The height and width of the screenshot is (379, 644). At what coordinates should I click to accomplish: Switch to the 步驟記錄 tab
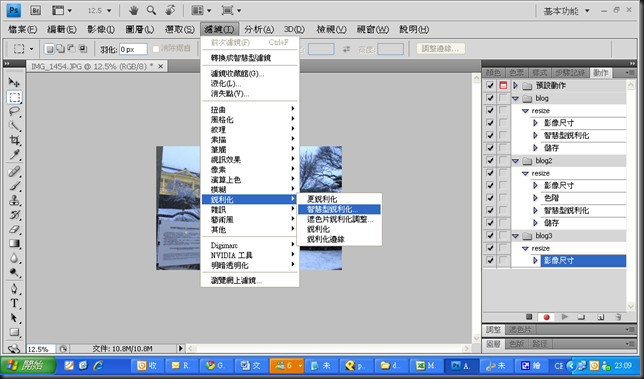point(570,73)
